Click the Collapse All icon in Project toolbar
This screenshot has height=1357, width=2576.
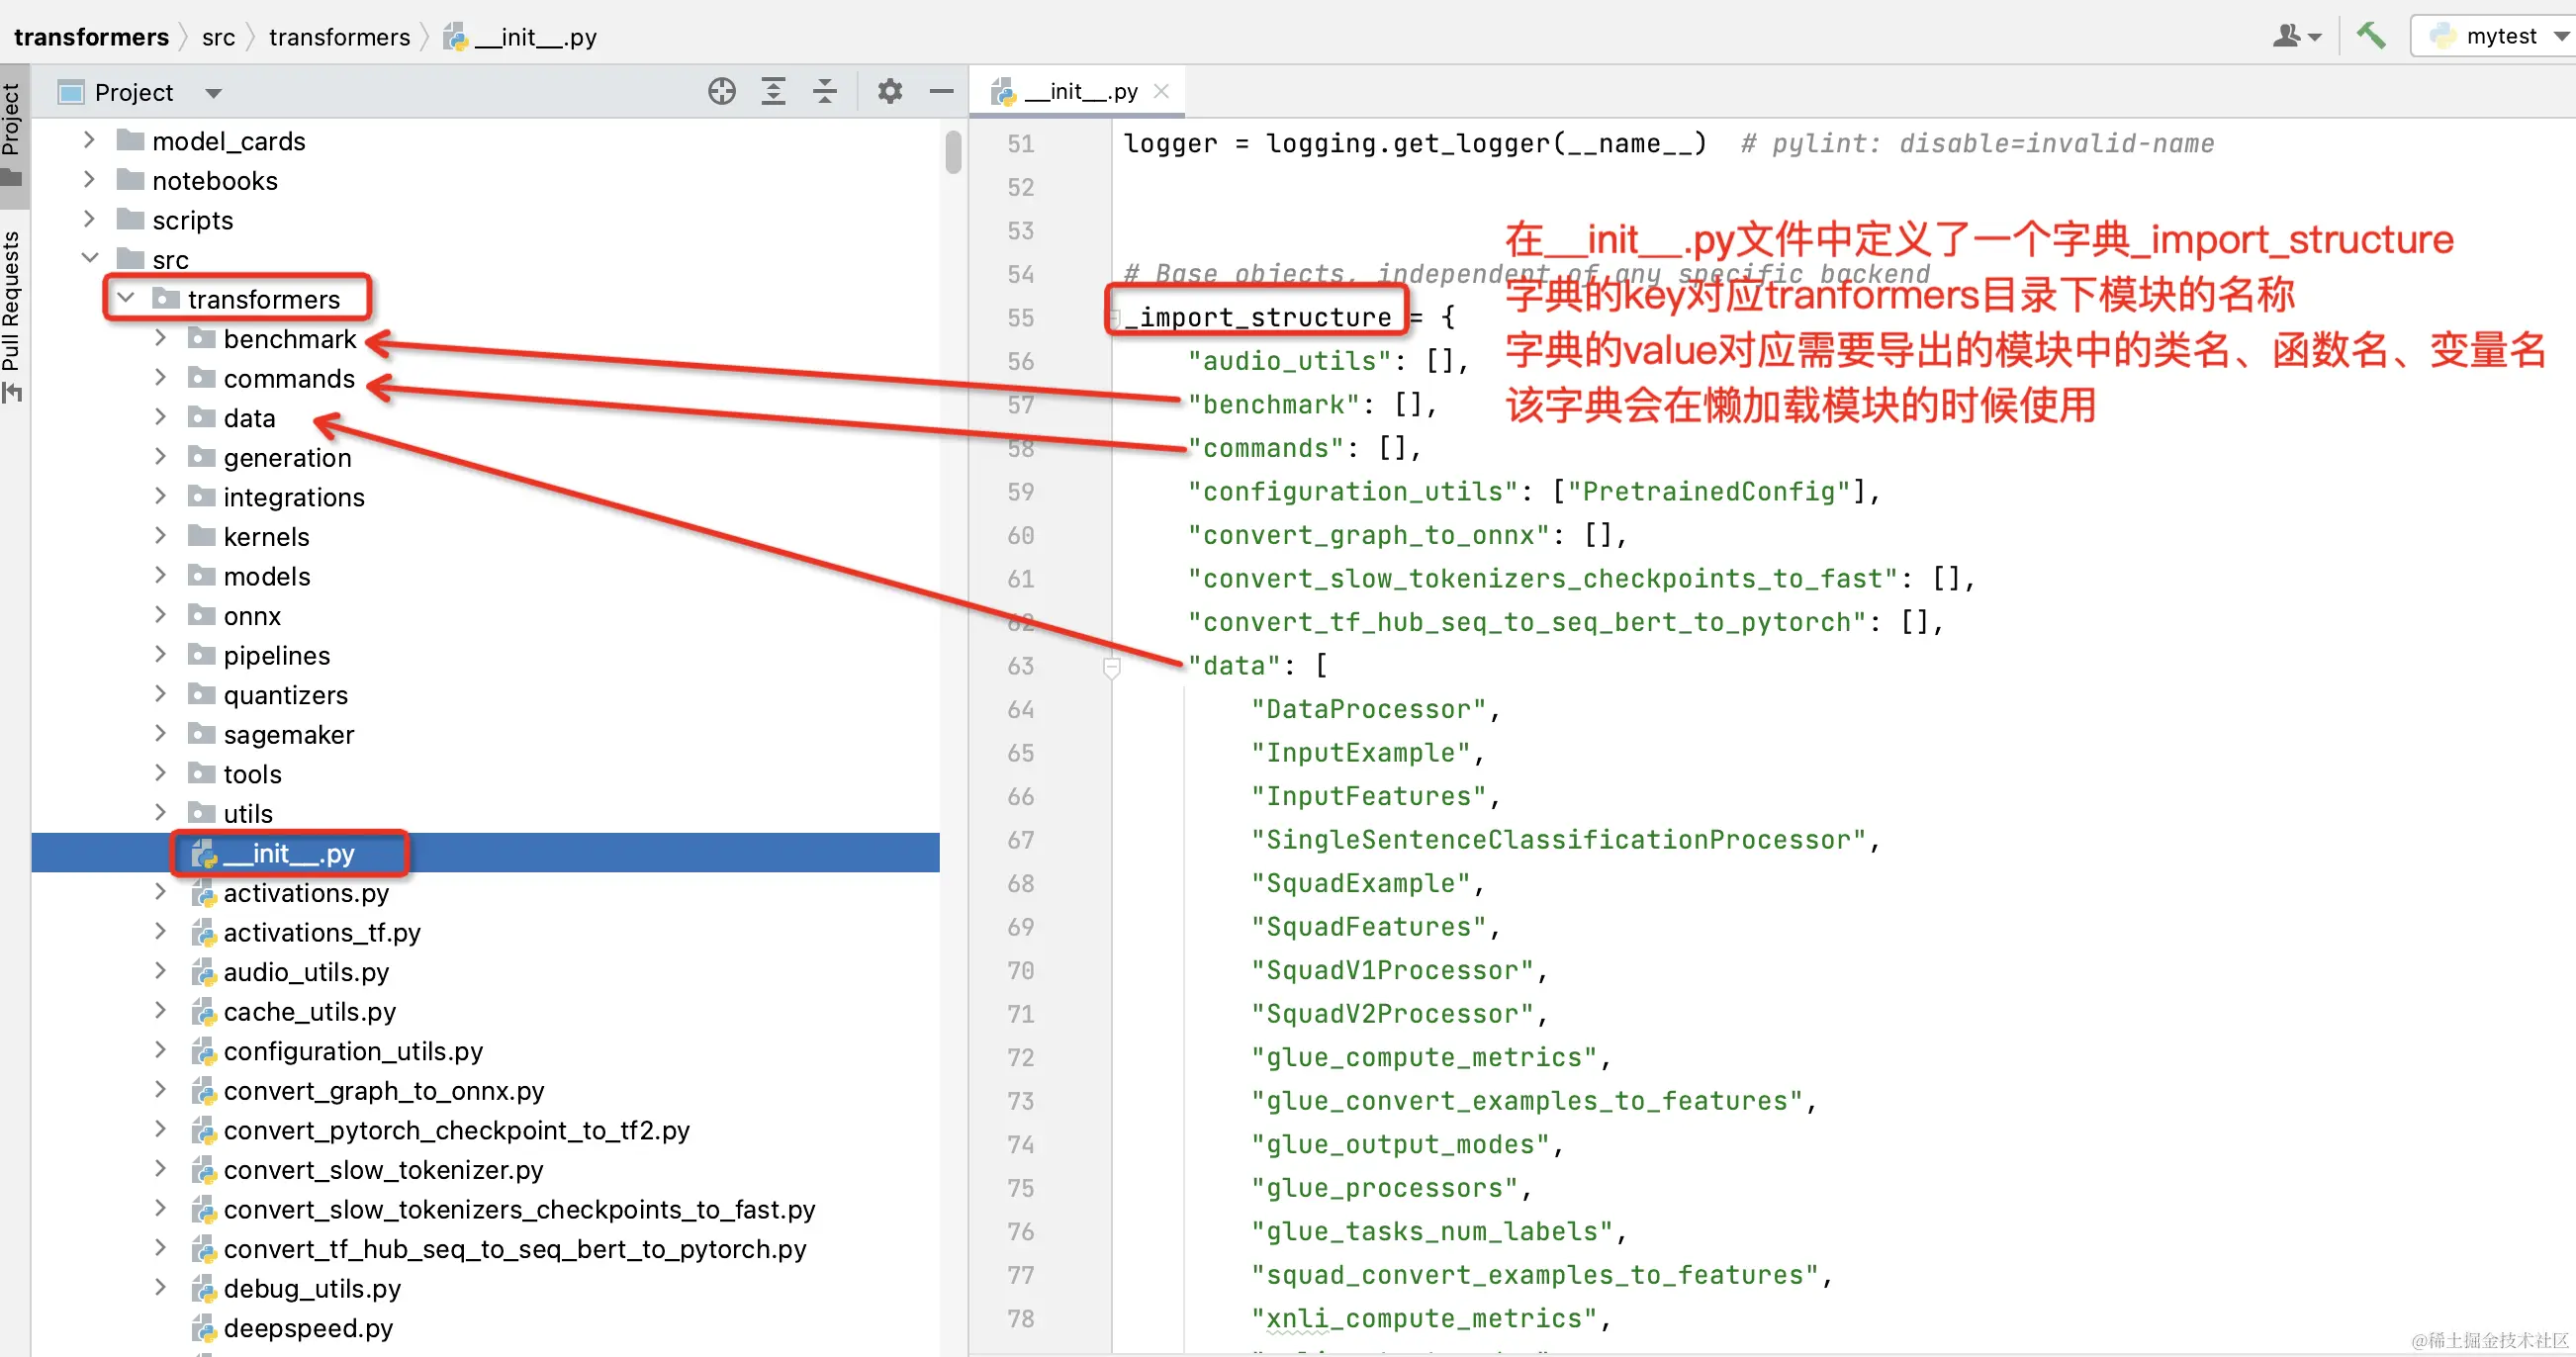pyautogui.click(x=825, y=91)
